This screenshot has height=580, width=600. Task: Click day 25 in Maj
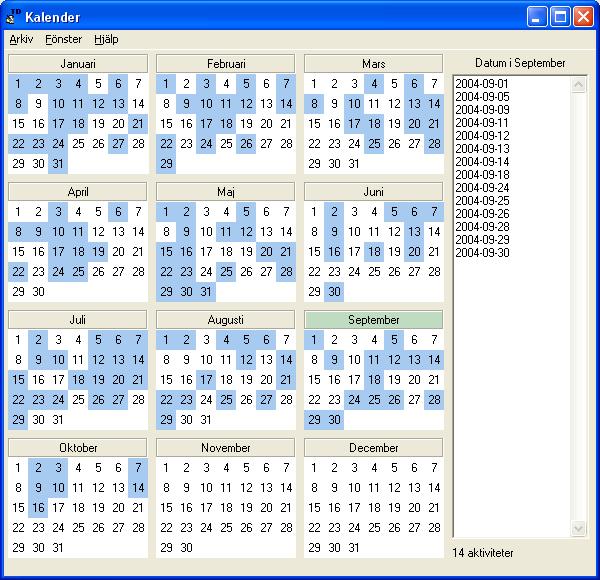pos(226,272)
